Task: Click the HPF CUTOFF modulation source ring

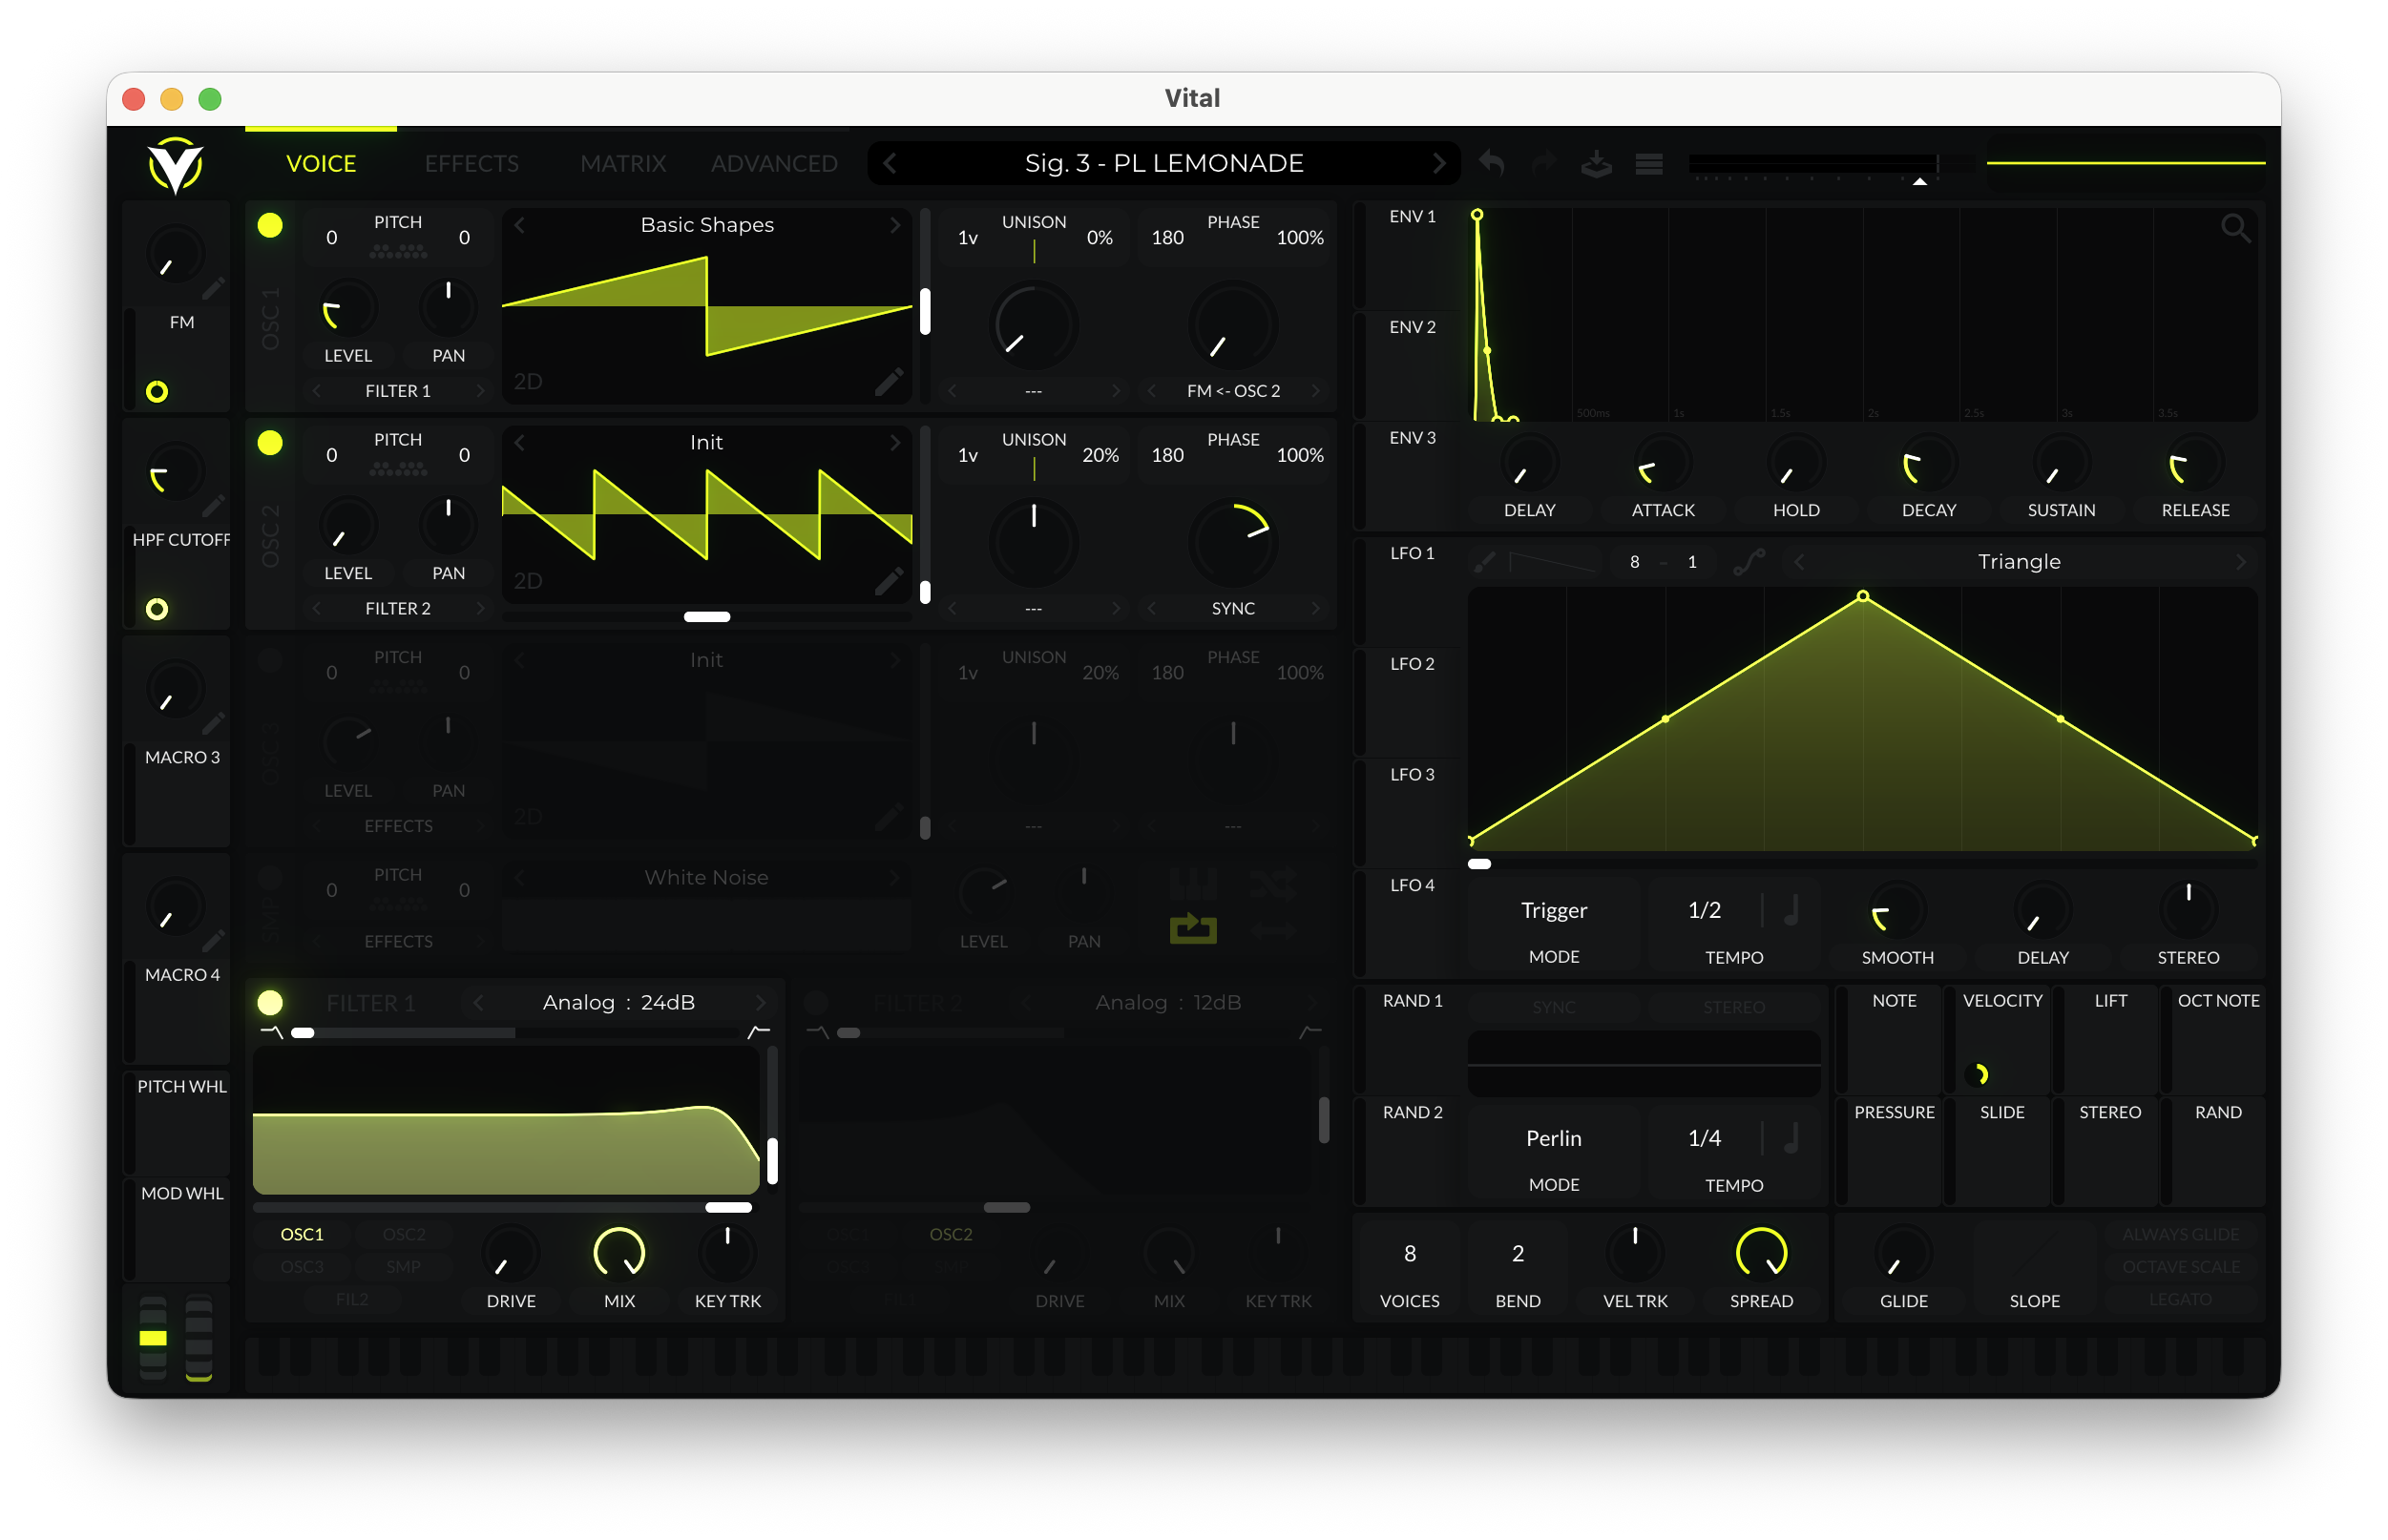Action: click(x=157, y=609)
